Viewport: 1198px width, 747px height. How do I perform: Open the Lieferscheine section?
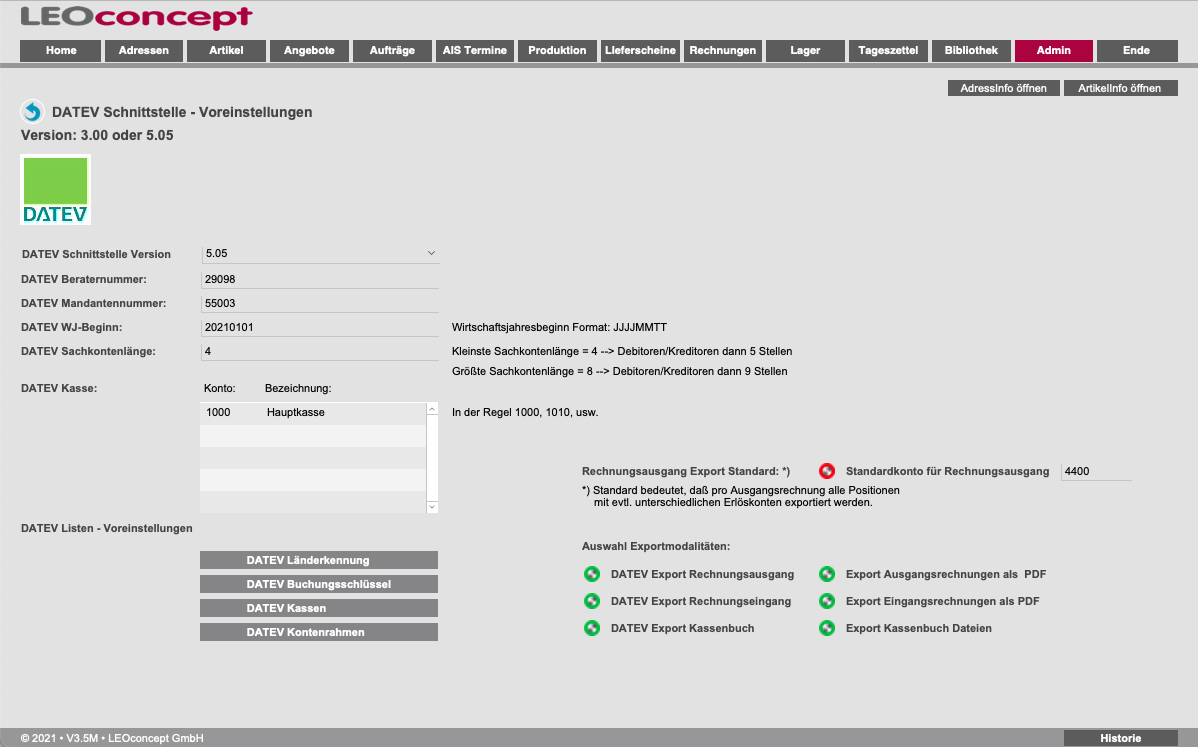[x=640, y=50]
